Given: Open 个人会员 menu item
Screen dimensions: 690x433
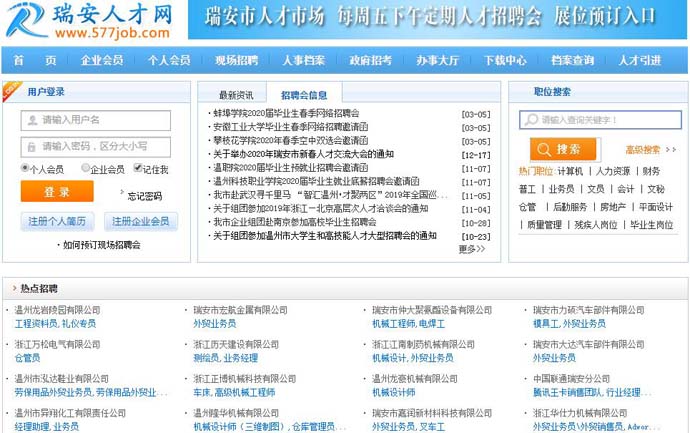Looking at the screenshot, I should pyautogui.click(x=169, y=60).
